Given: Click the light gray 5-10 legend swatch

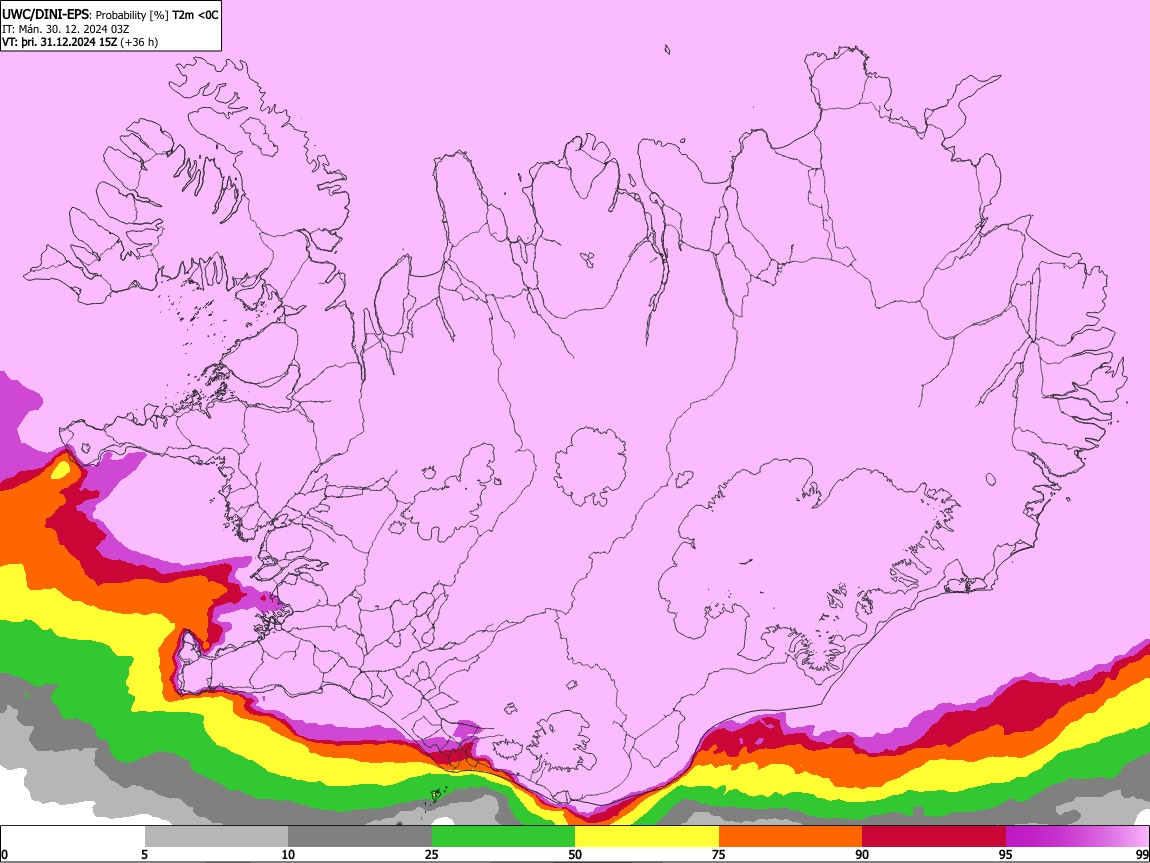Looking at the screenshot, I should 216,837.
